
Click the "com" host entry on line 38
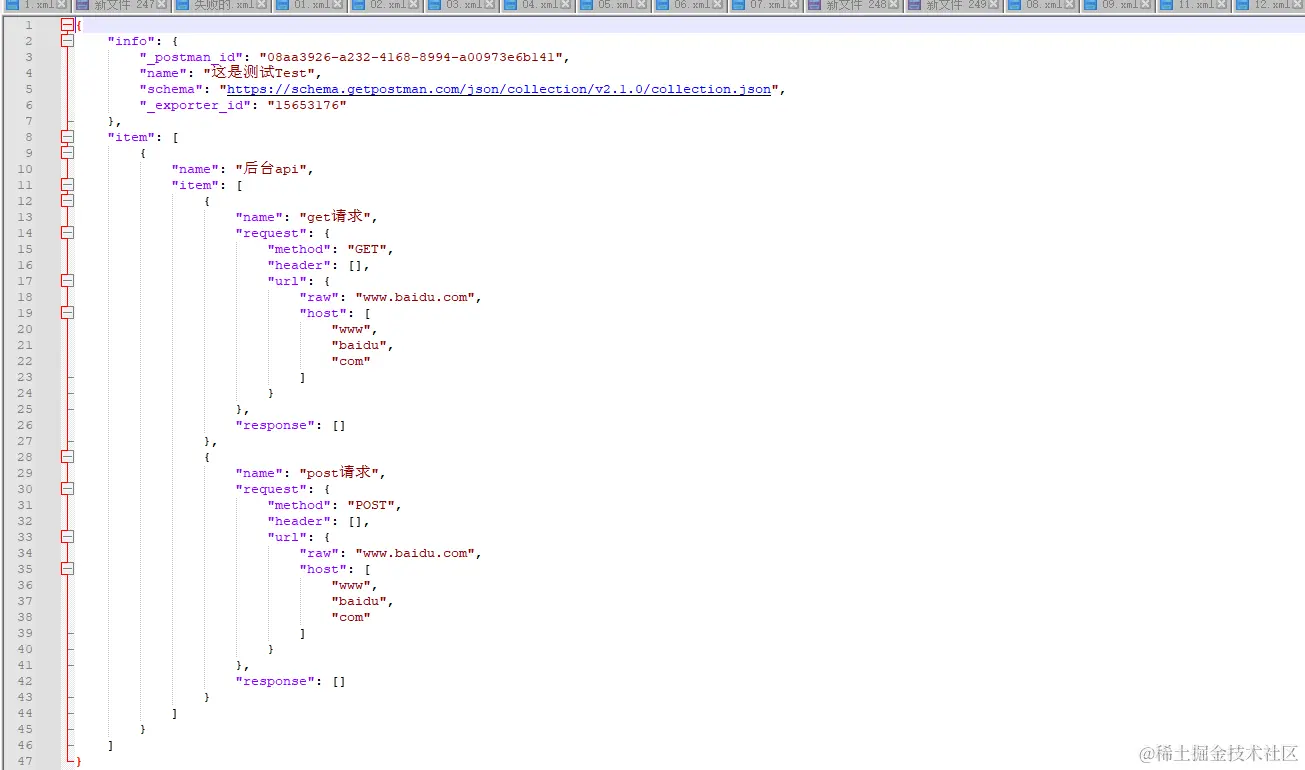(x=351, y=617)
